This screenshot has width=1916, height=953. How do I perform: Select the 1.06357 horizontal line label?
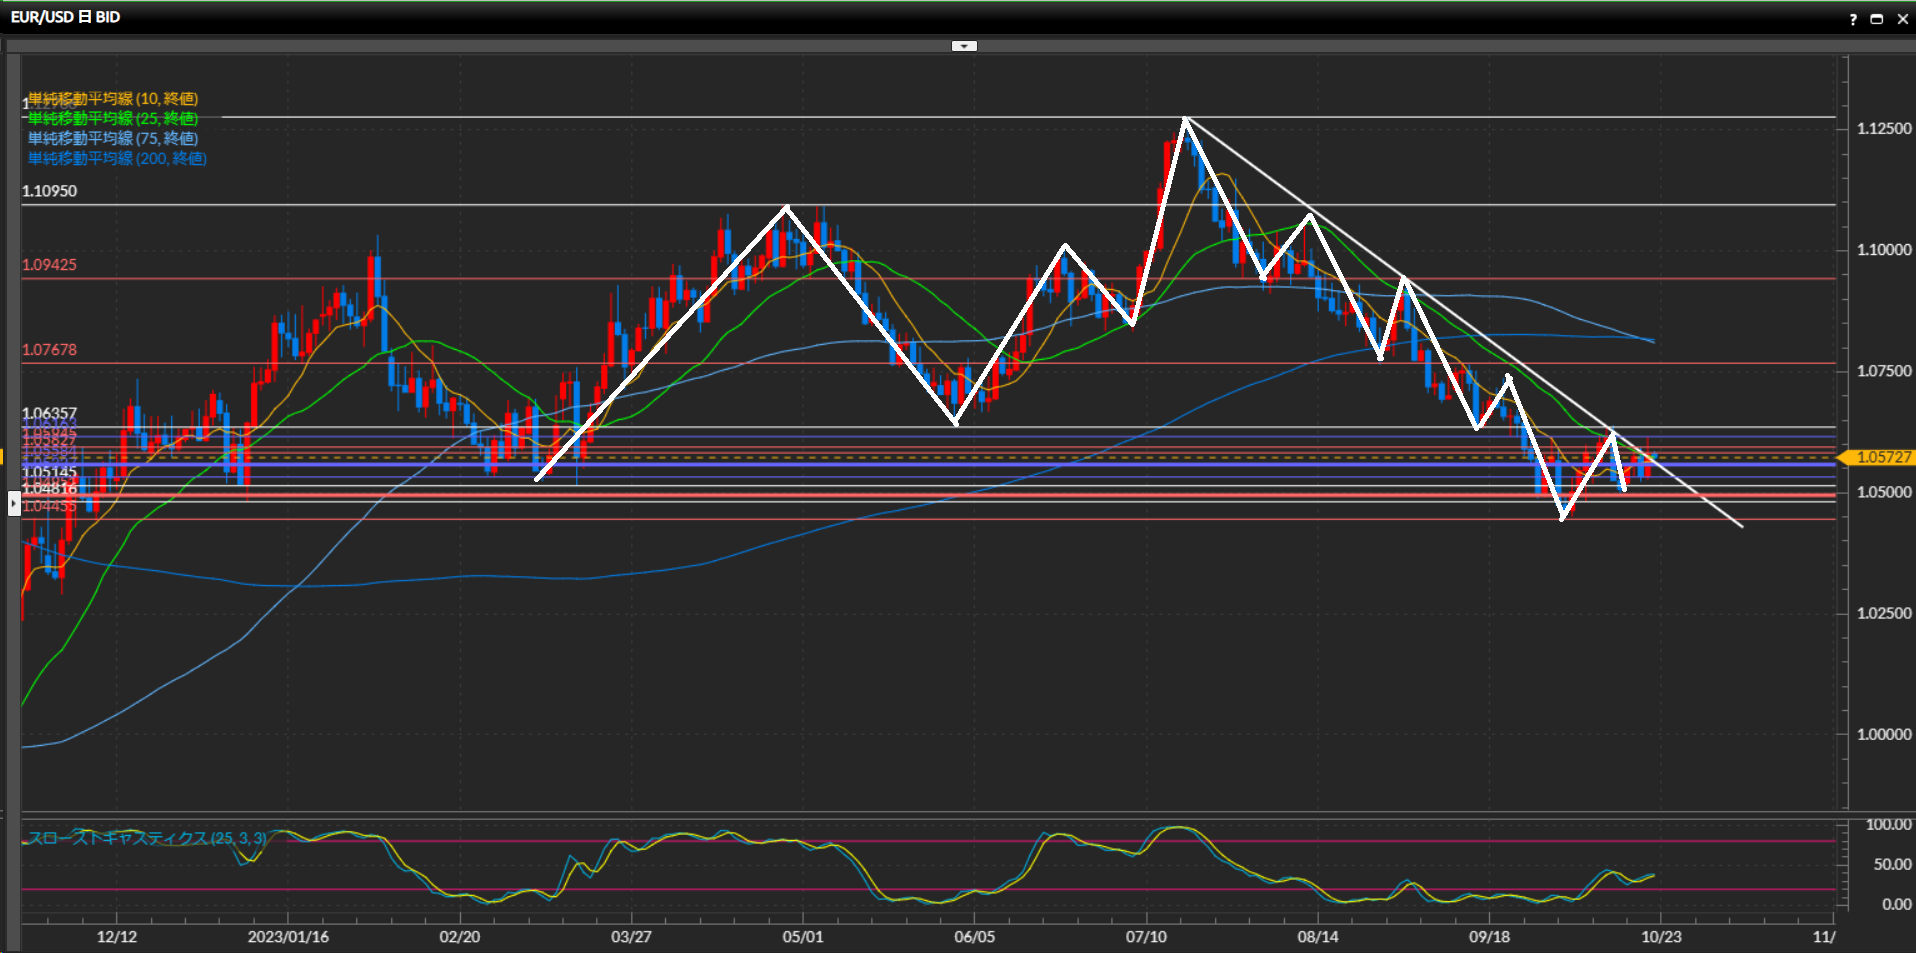[x=49, y=413]
